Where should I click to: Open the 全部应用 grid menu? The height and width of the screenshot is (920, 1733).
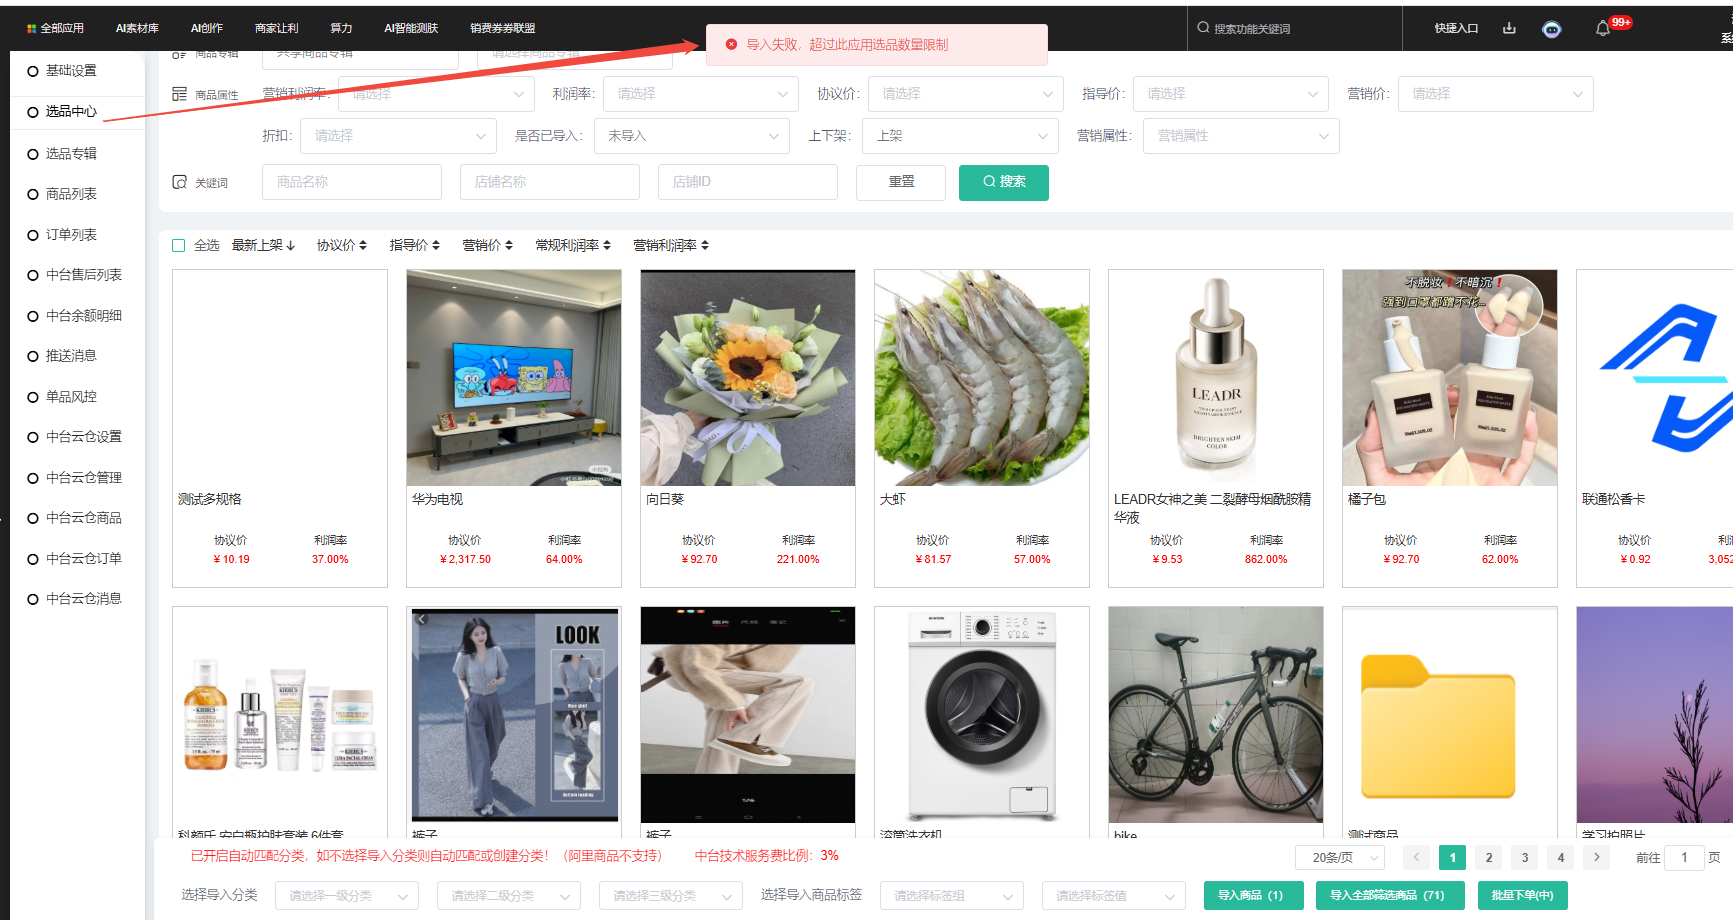click(x=55, y=28)
